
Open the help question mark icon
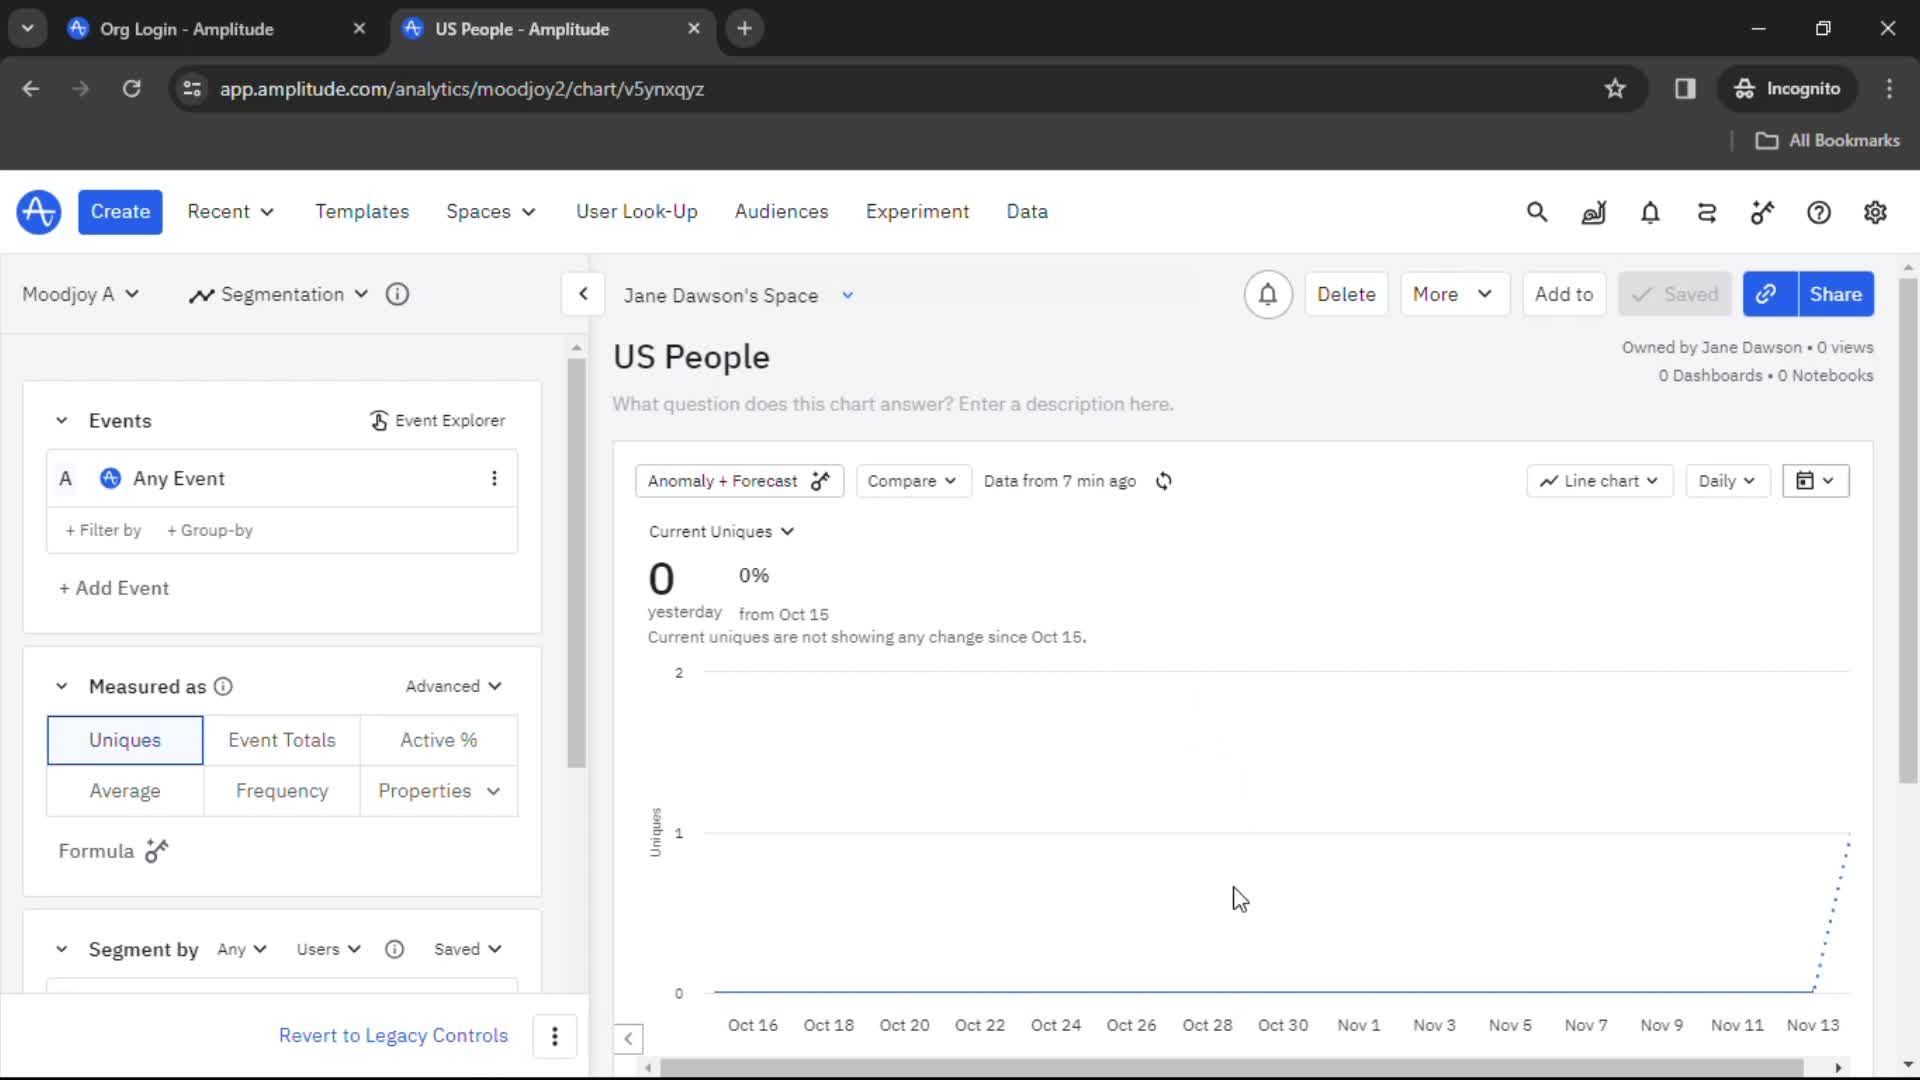(1819, 212)
